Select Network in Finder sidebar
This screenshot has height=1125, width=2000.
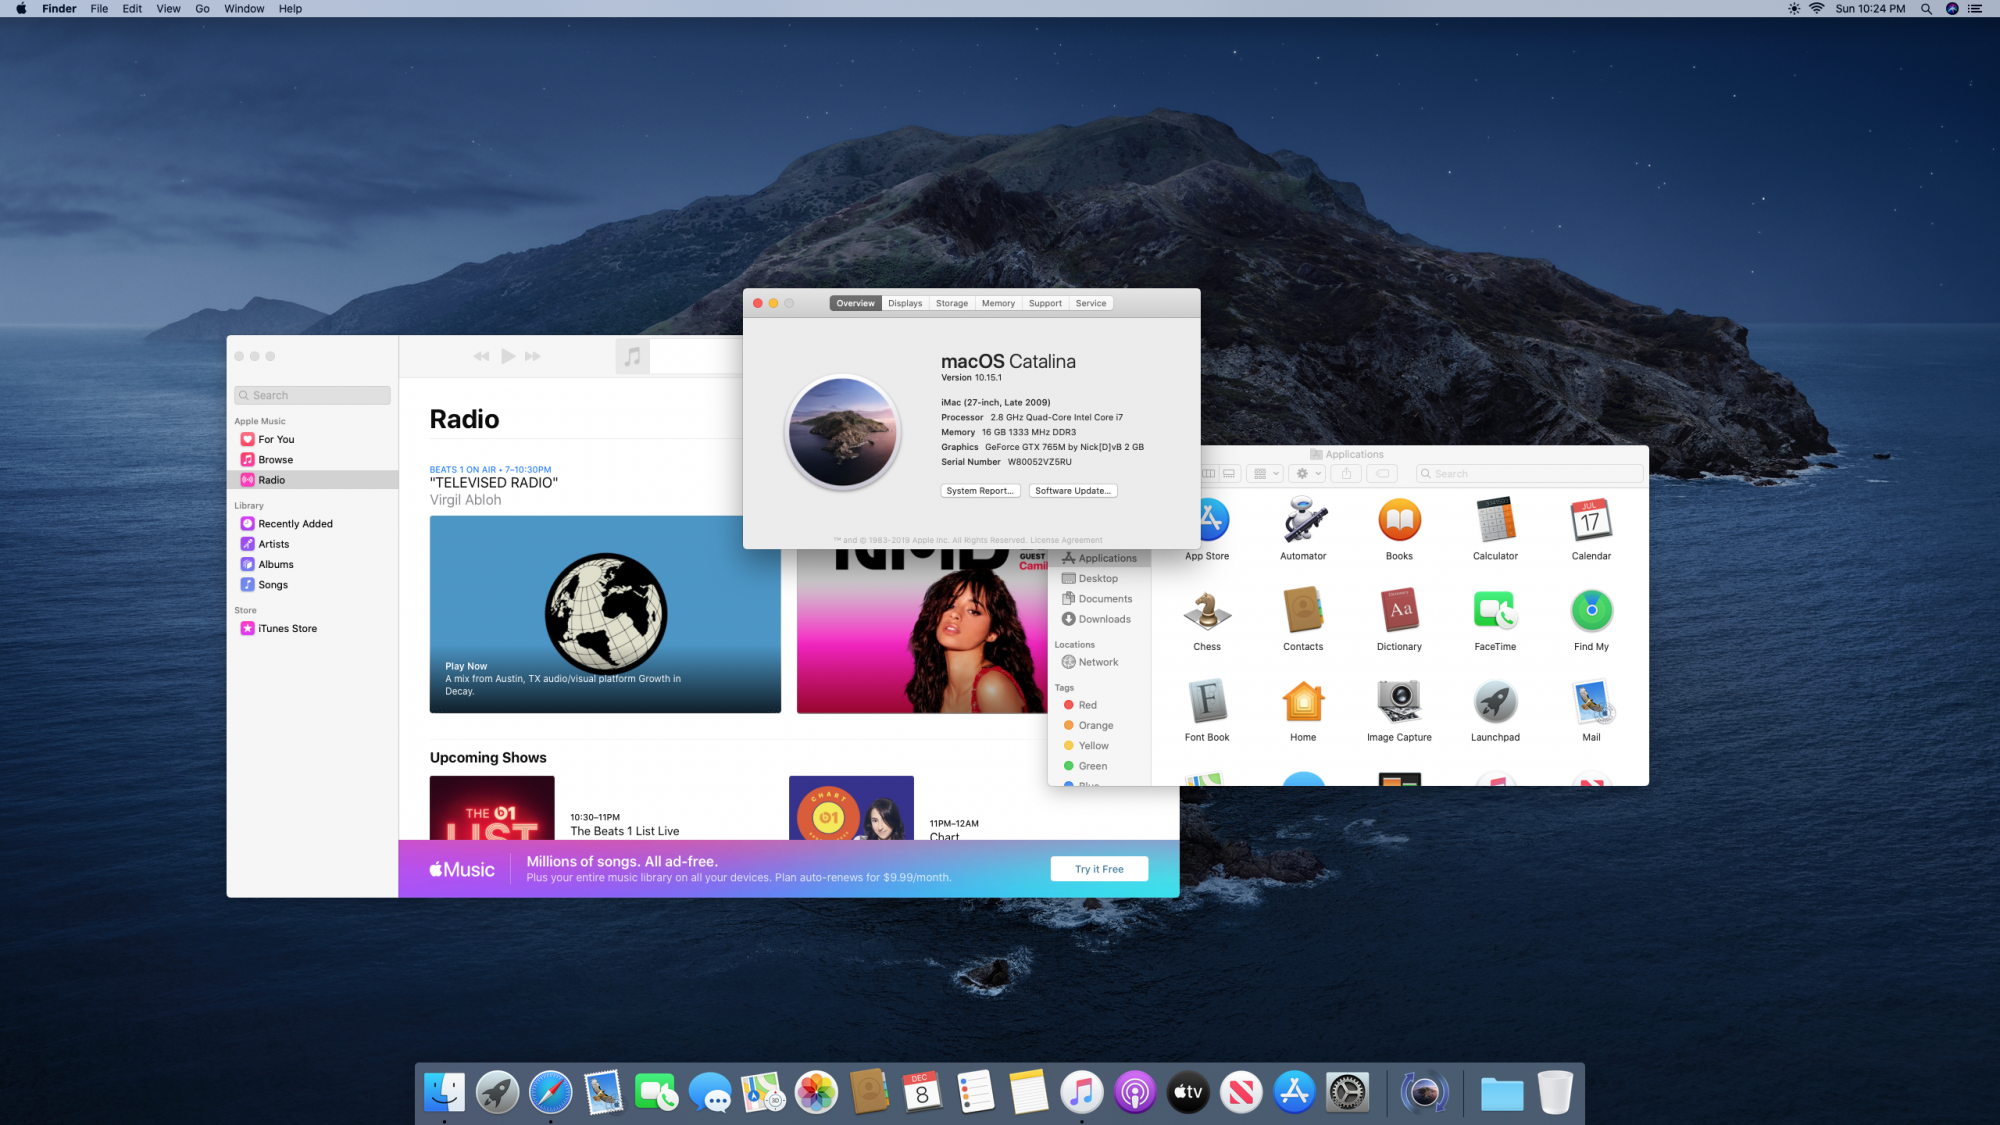coord(1100,662)
